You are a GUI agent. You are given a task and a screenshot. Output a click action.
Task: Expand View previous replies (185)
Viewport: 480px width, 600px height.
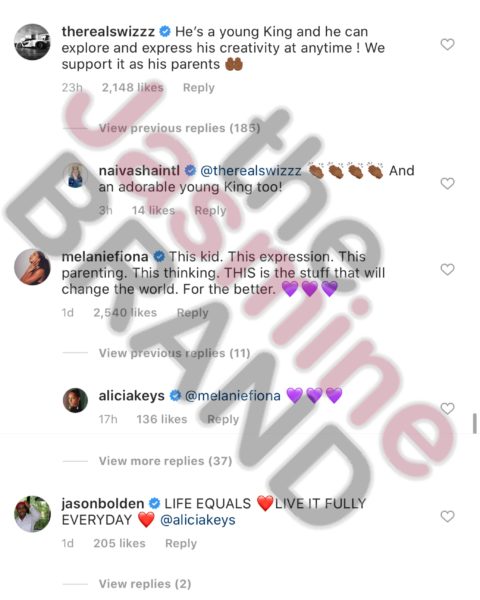180,128
